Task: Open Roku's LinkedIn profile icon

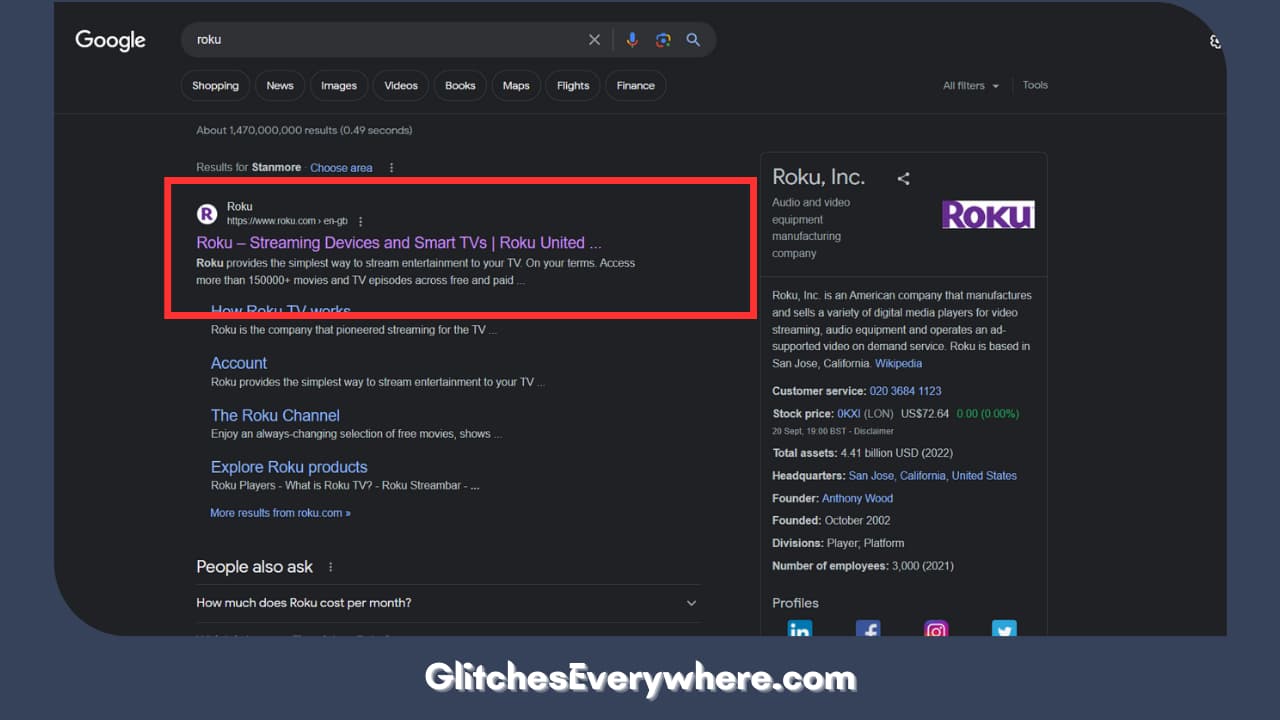Action: click(800, 629)
